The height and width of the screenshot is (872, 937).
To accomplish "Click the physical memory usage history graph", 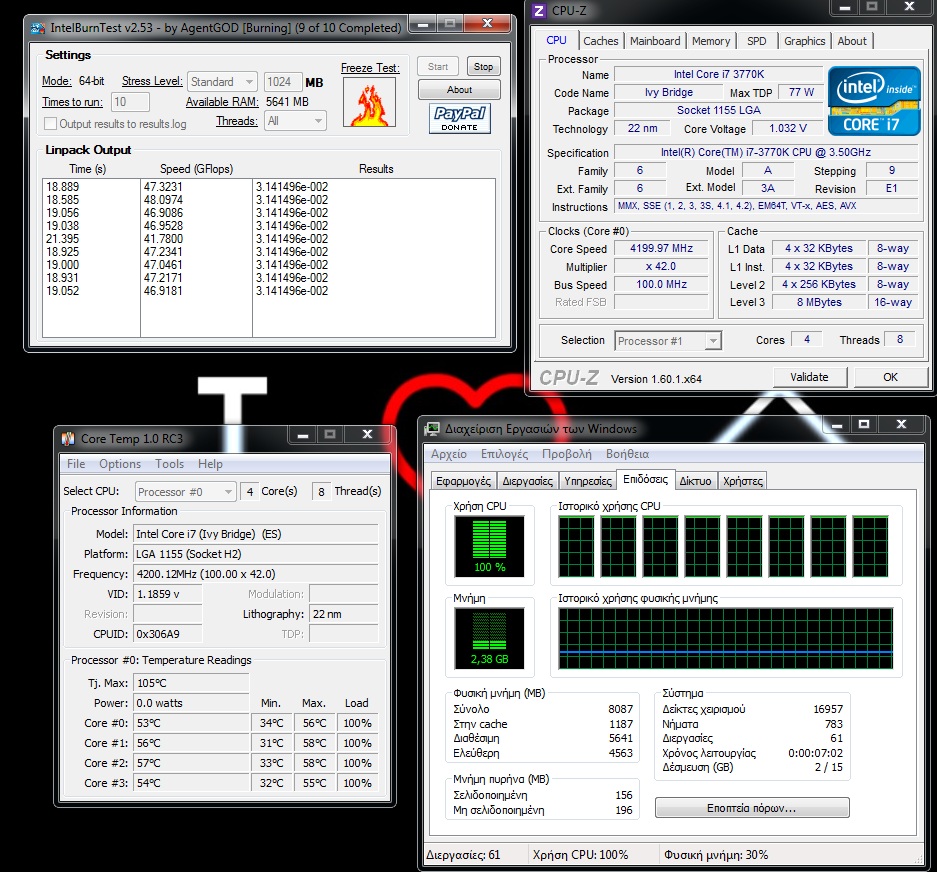I will click(x=725, y=638).
